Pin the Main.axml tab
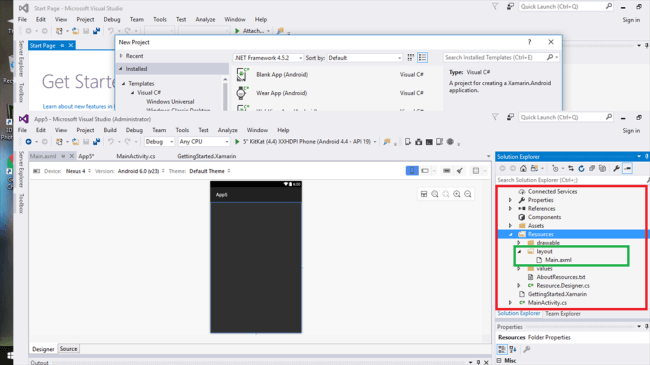 pyautogui.click(x=63, y=156)
